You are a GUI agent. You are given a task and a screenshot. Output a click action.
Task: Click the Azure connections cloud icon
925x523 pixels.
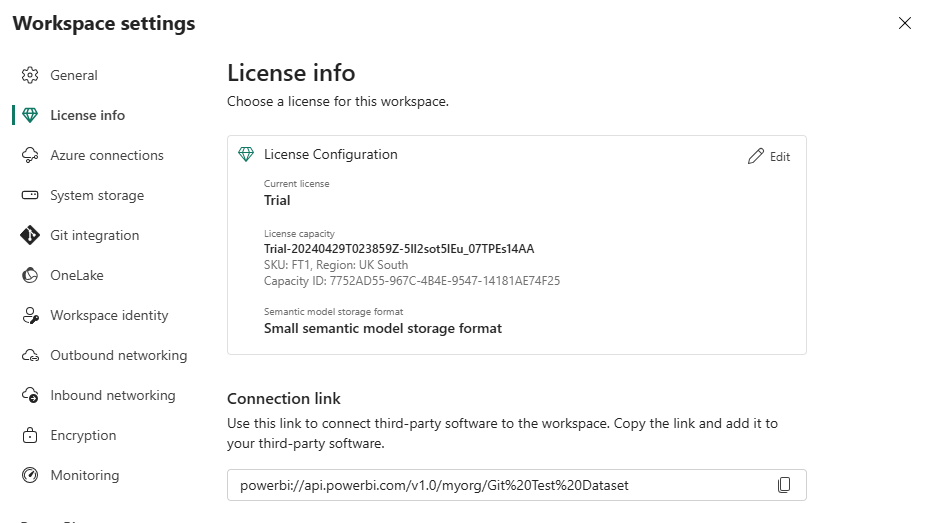pyautogui.click(x=30, y=155)
